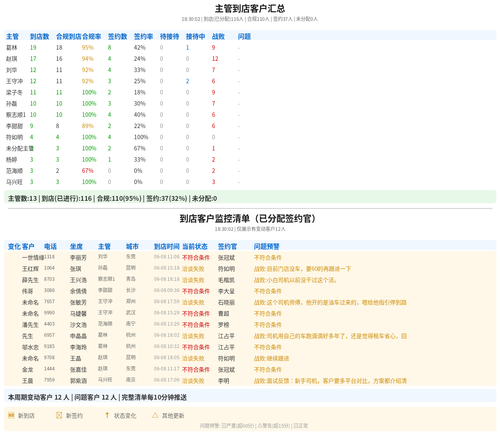
Task: Click the 坐席 column header
Action: tap(76, 246)
